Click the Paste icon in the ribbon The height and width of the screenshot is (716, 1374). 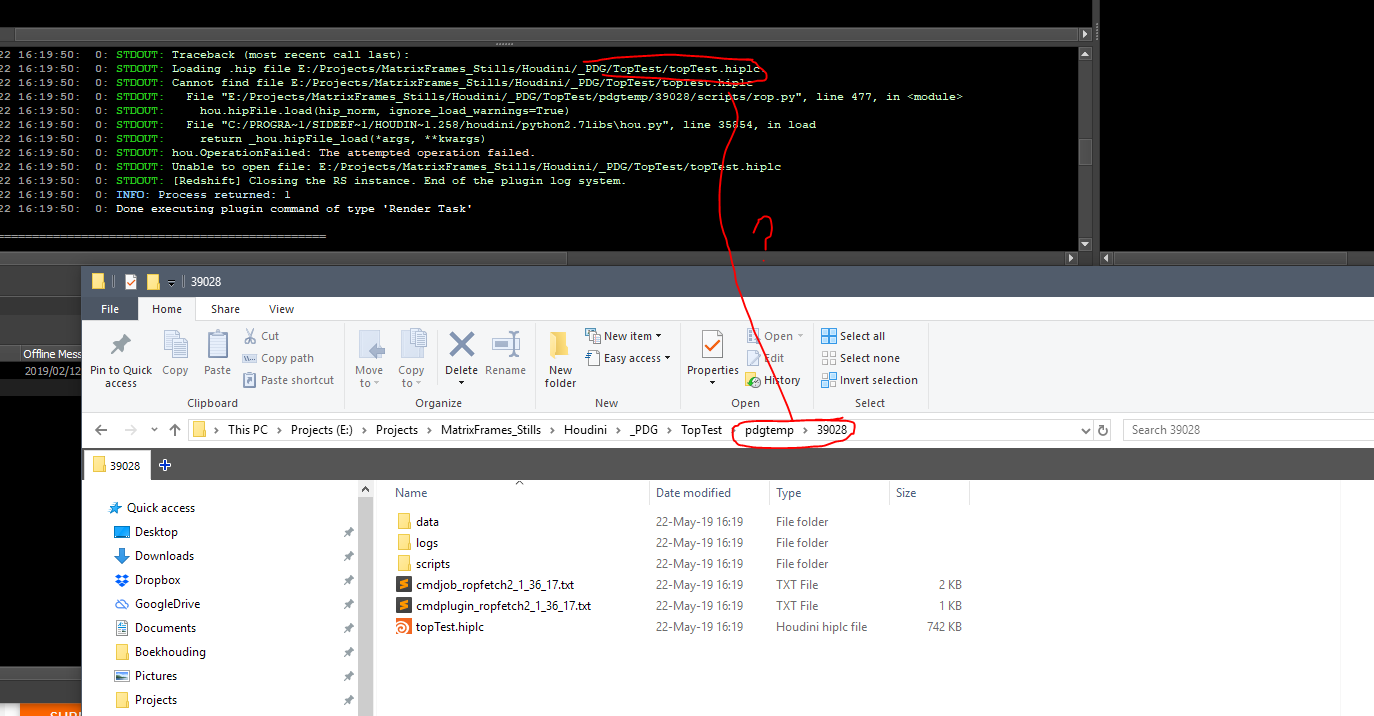pos(217,346)
